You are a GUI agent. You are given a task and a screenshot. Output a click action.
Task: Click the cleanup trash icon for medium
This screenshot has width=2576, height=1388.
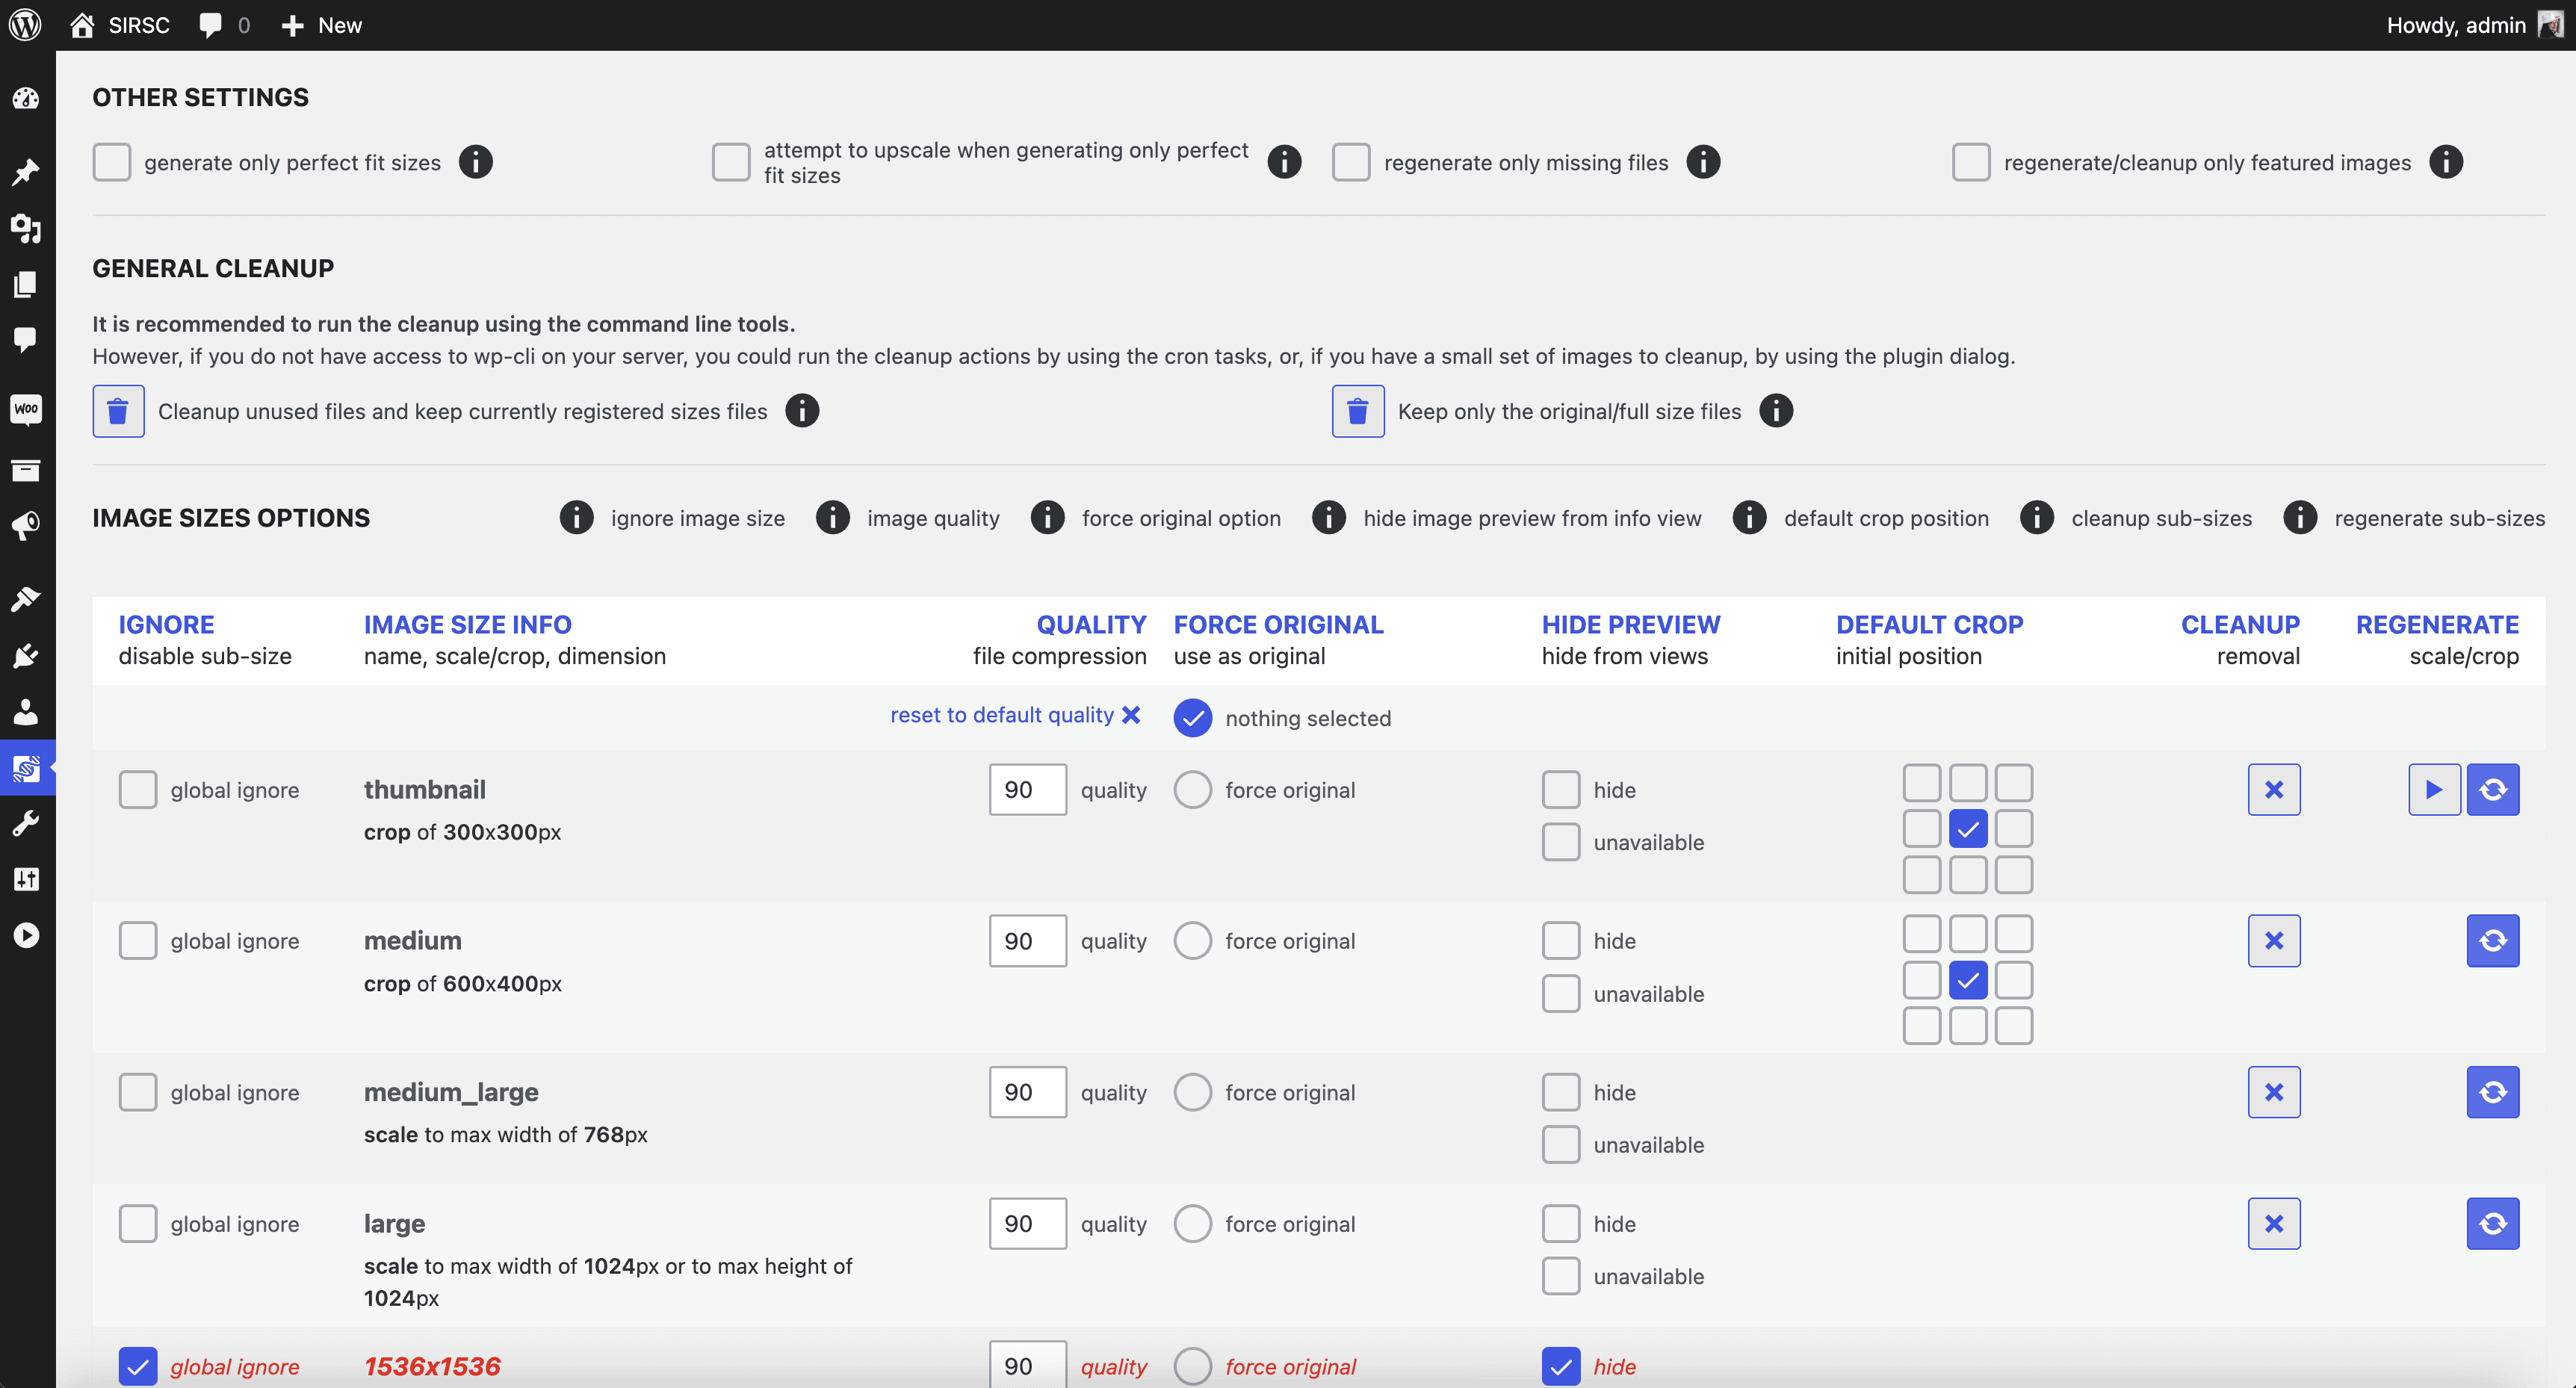tap(2273, 938)
